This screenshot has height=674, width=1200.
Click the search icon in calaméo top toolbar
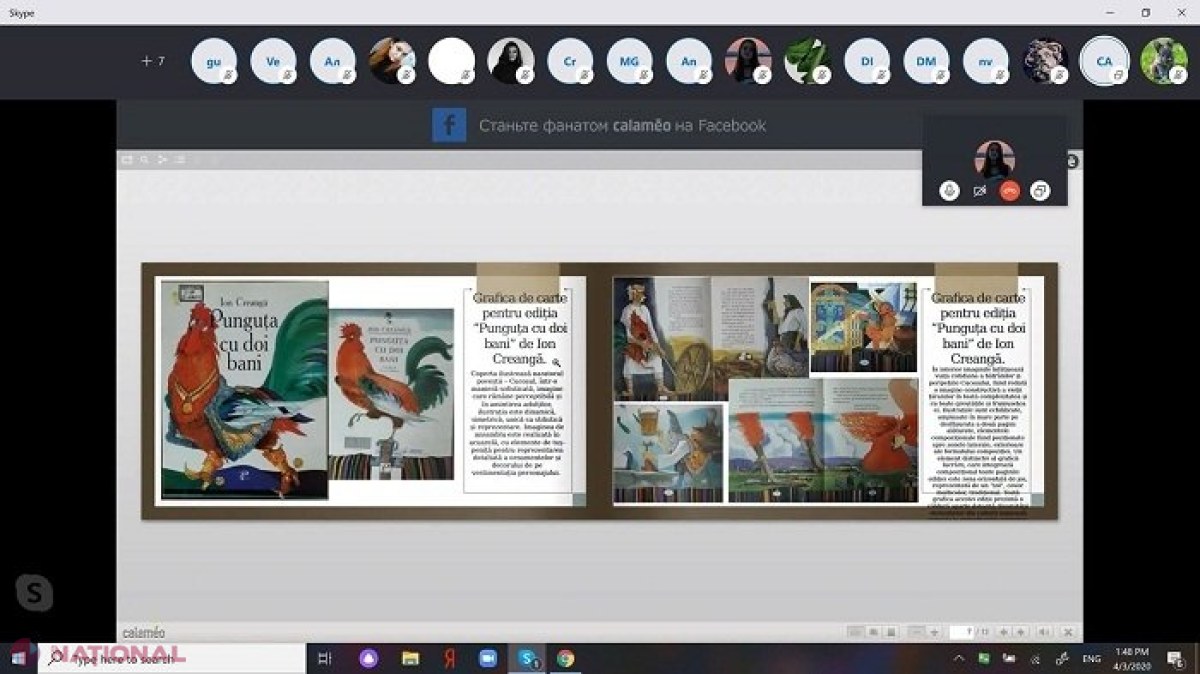(x=145, y=159)
